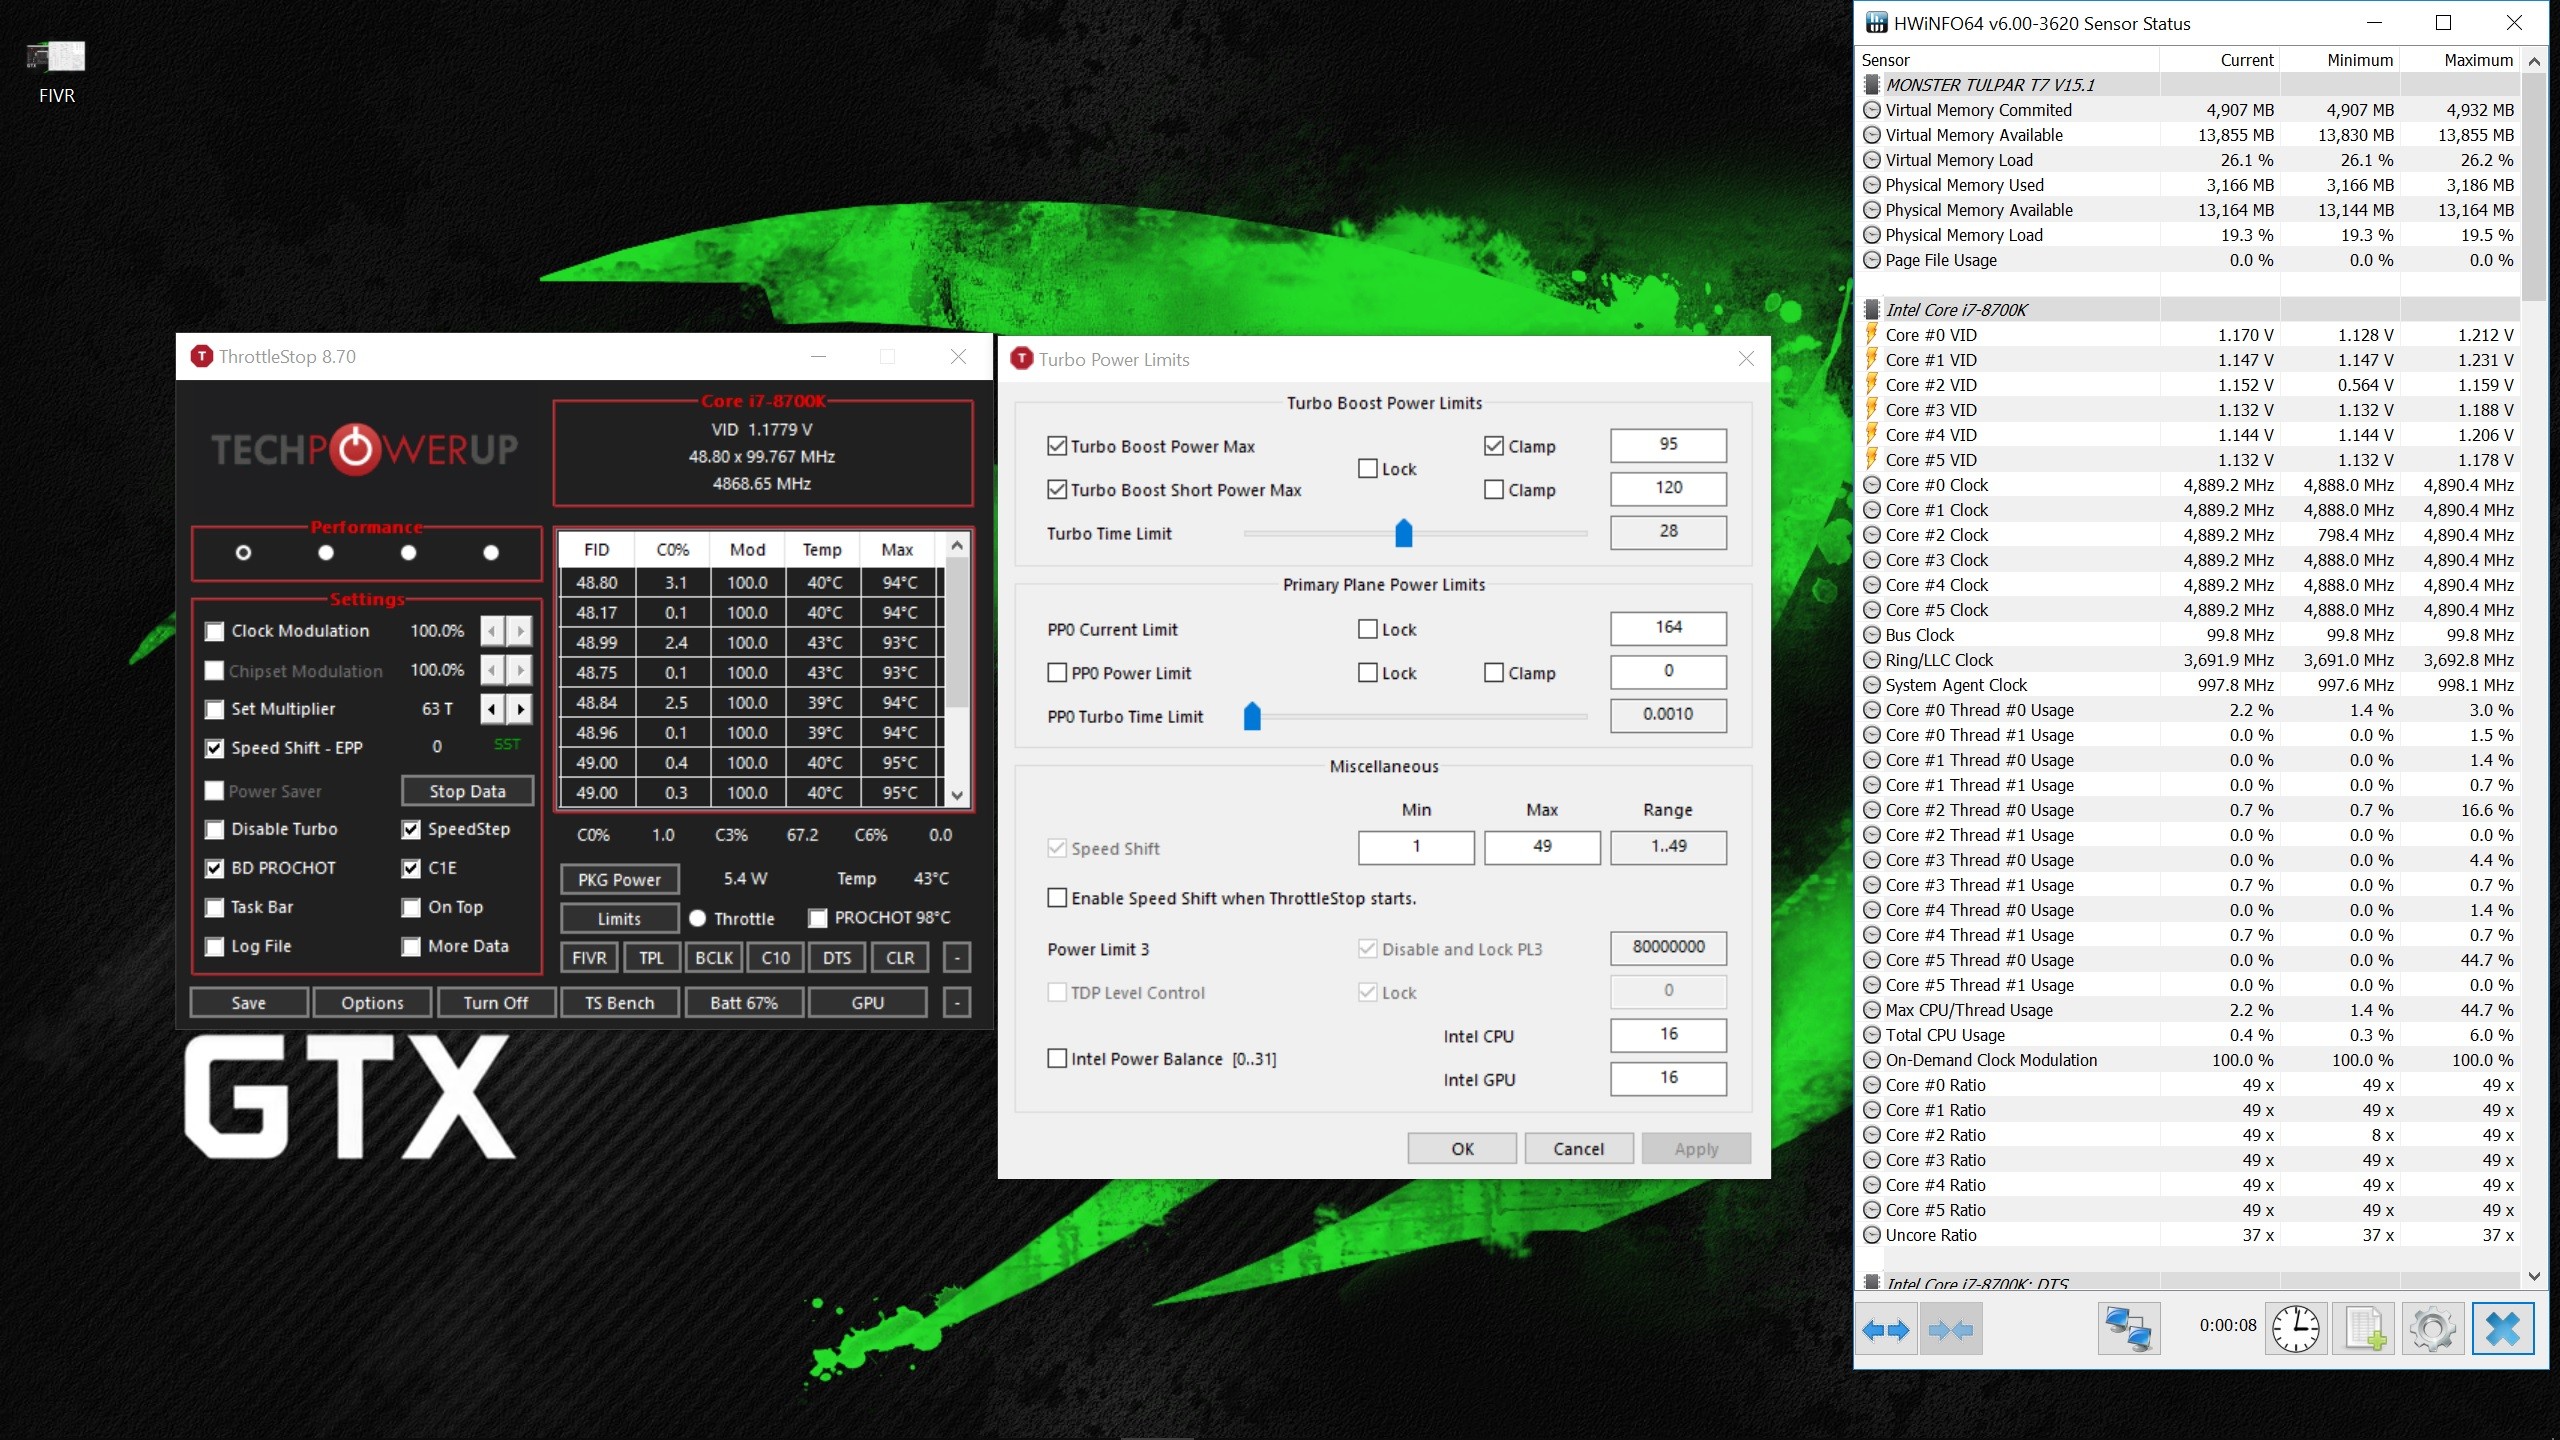Screen dimensions: 2560x1440
Task: Enable the Clock Modulation checkbox
Action: click(x=214, y=631)
